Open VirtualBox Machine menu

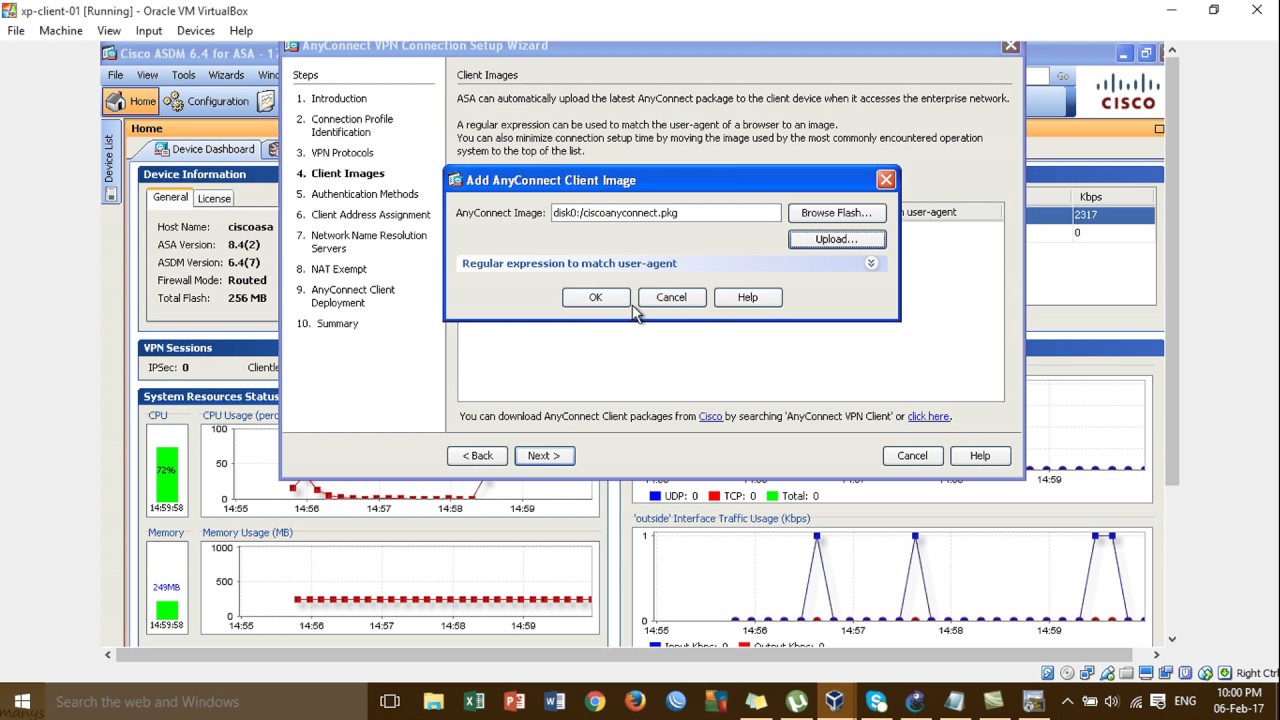point(61,31)
